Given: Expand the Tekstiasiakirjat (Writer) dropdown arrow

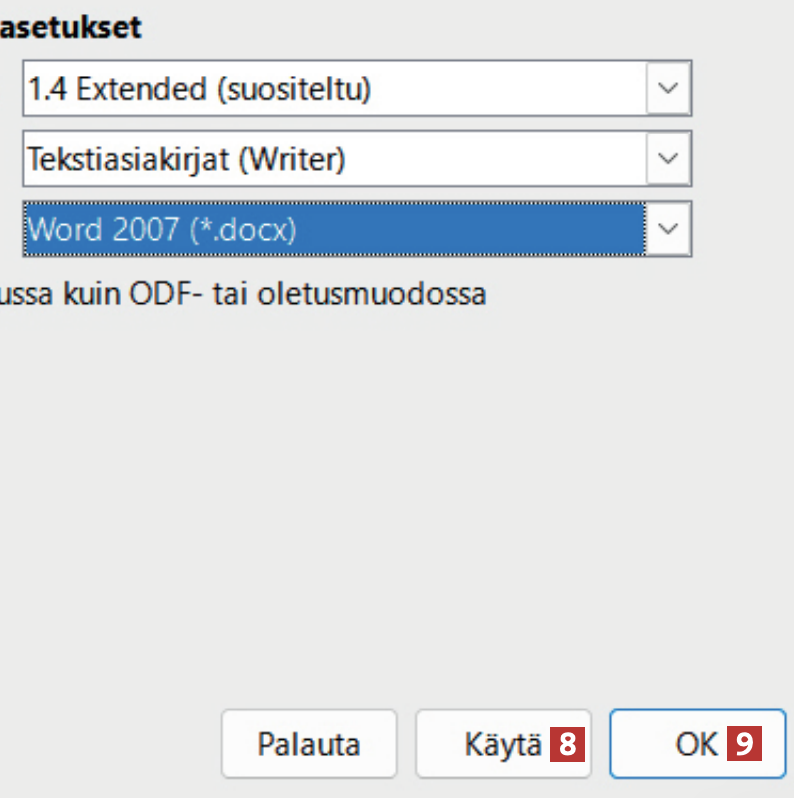Looking at the screenshot, I should pyautogui.click(x=668, y=160).
